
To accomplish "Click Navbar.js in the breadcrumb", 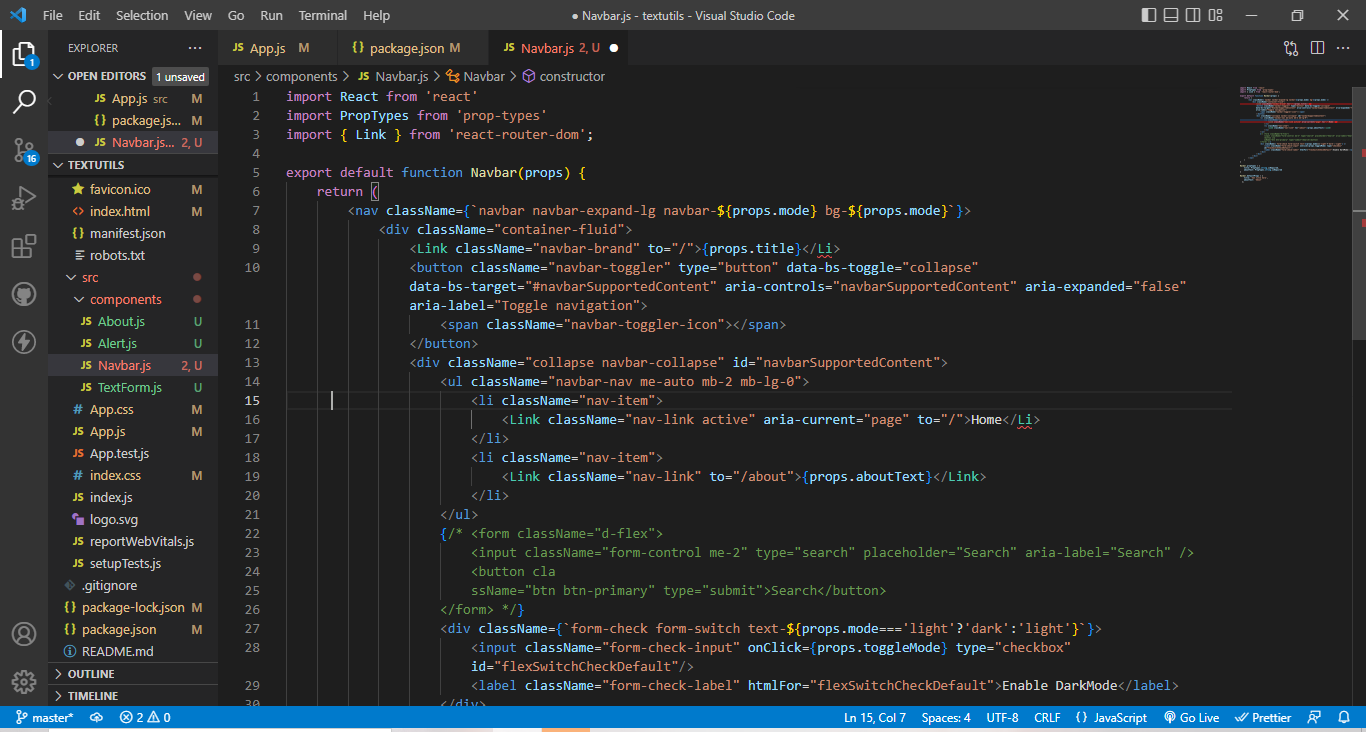I will [393, 76].
